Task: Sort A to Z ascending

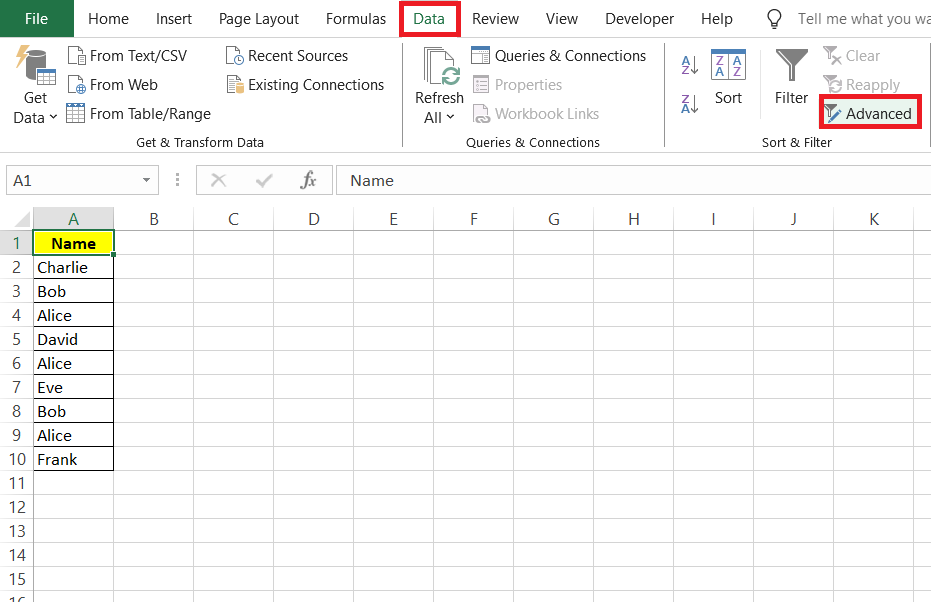Action: 689,65
